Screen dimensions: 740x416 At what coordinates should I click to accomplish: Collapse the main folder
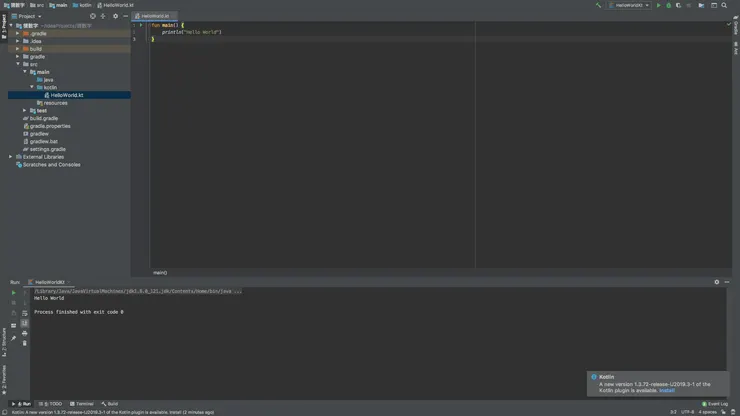pos(25,72)
